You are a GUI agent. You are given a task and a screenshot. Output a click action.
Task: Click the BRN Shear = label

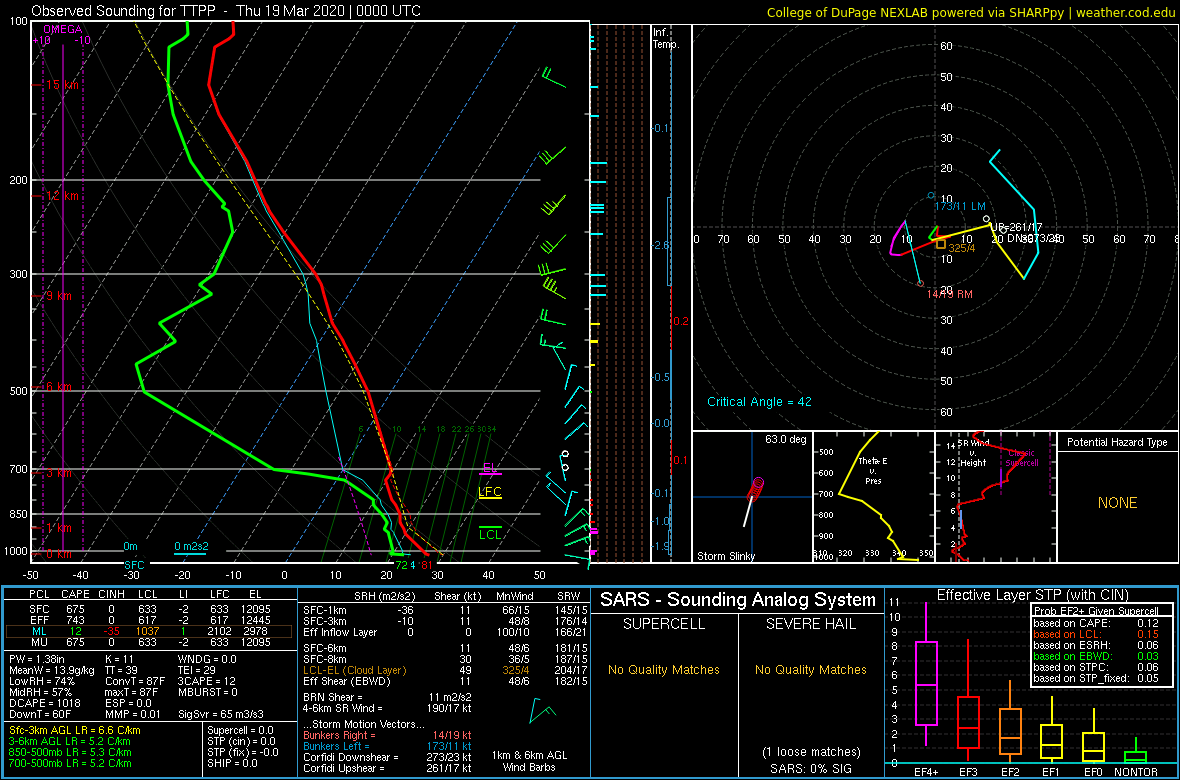tap(335, 696)
